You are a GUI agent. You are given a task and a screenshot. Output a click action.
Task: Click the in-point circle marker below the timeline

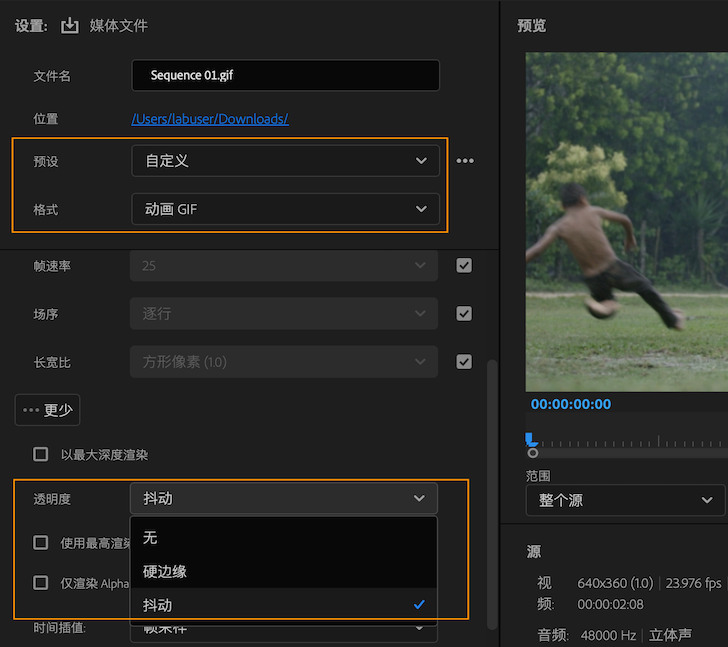pyautogui.click(x=533, y=453)
